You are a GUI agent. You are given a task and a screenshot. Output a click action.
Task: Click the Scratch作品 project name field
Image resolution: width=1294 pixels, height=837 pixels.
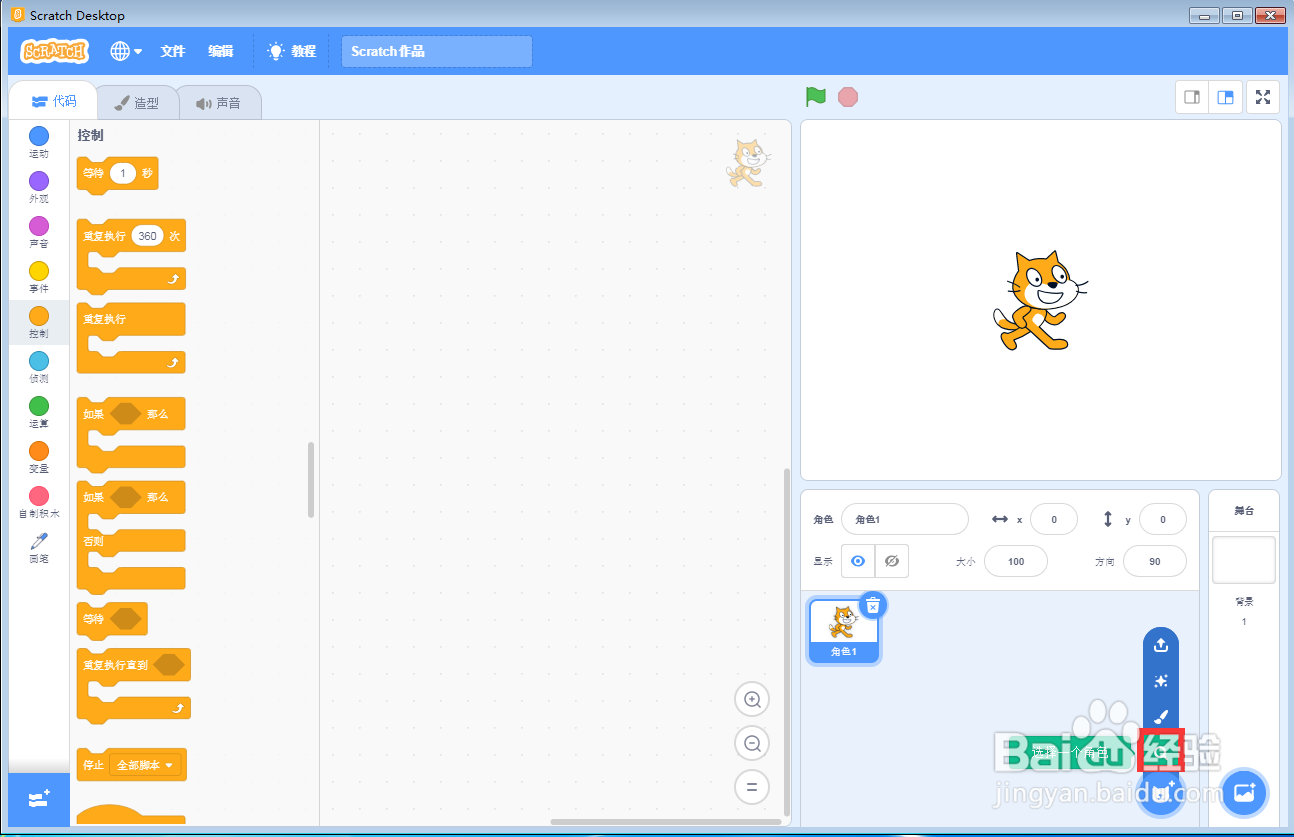(x=436, y=51)
